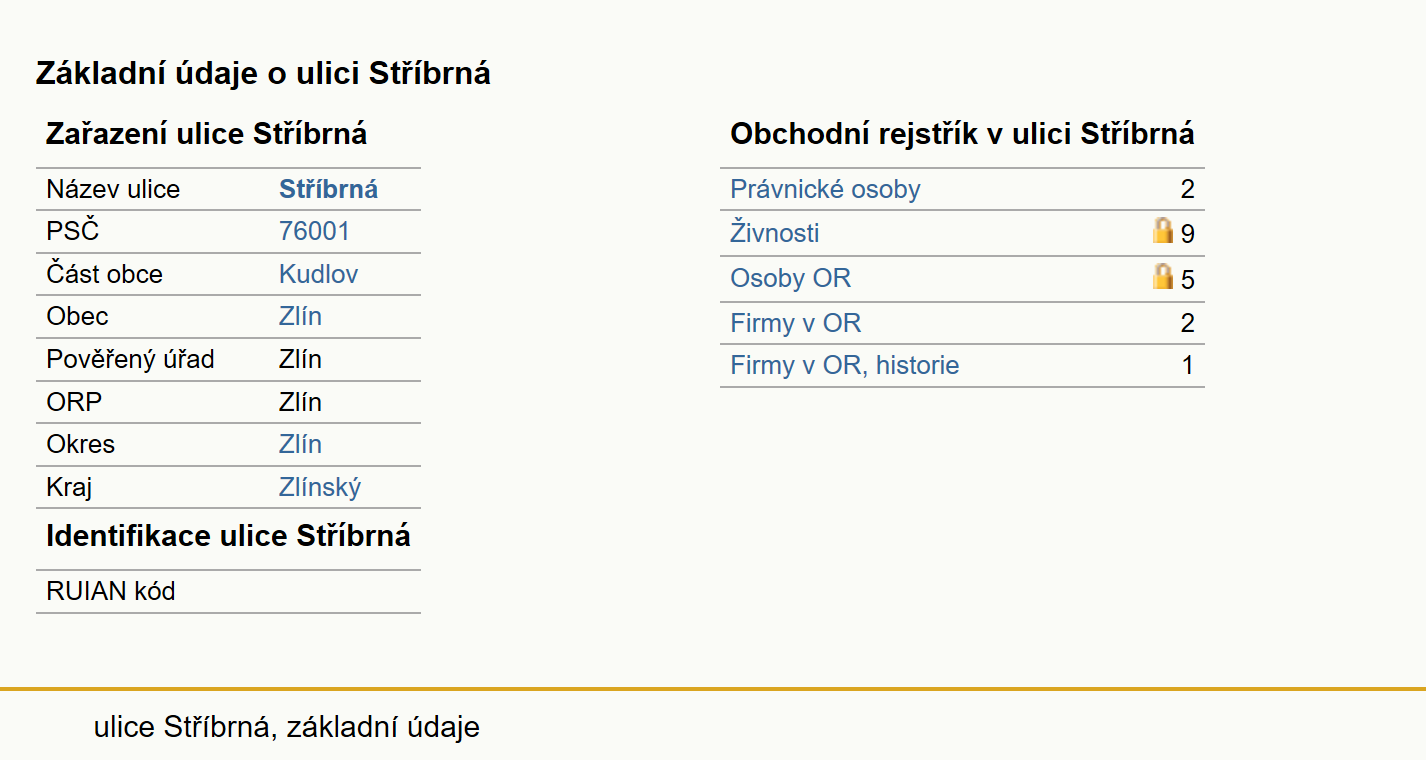View Firmy v OR, historie link

tap(844, 366)
